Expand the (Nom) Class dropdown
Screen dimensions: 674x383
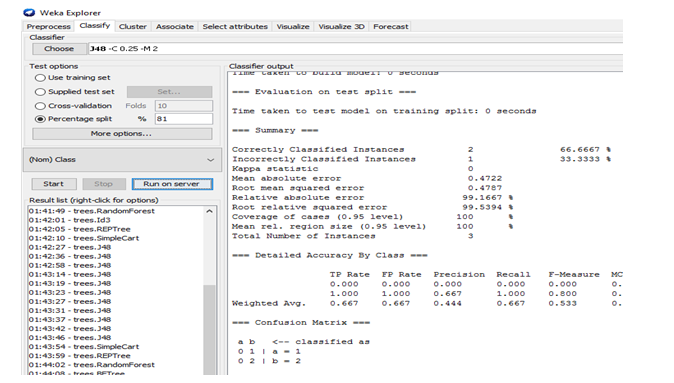122,159
